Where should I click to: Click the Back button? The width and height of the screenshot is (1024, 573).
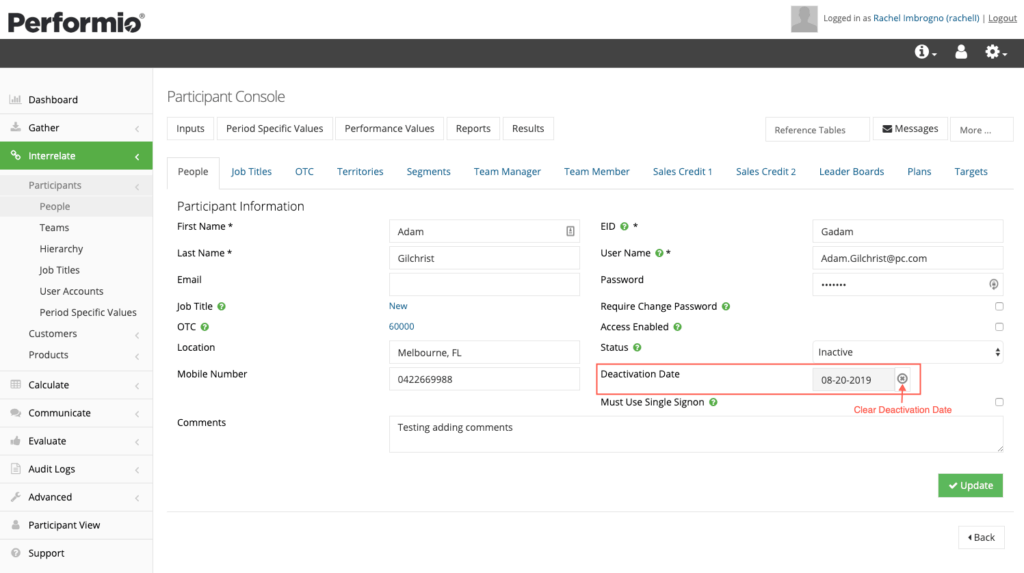click(981, 537)
